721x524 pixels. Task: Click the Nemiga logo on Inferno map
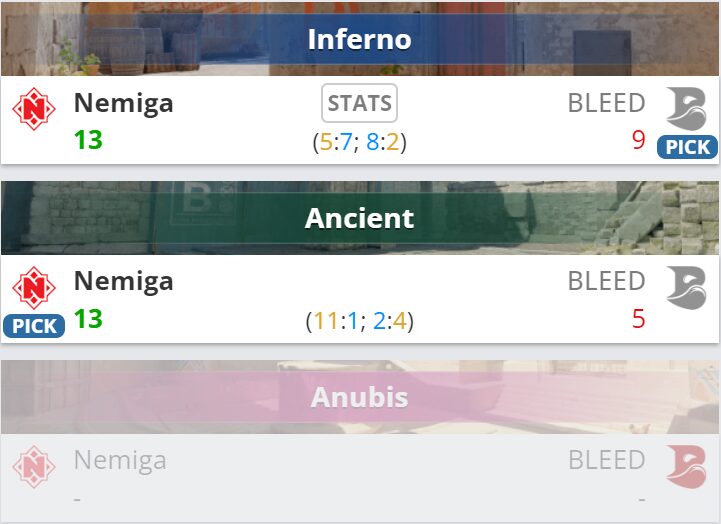pyautogui.click(x=34, y=107)
